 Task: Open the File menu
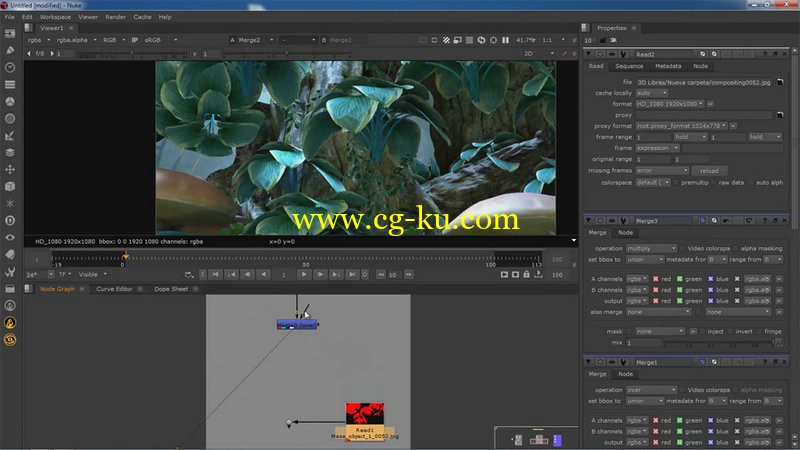click(x=10, y=17)
